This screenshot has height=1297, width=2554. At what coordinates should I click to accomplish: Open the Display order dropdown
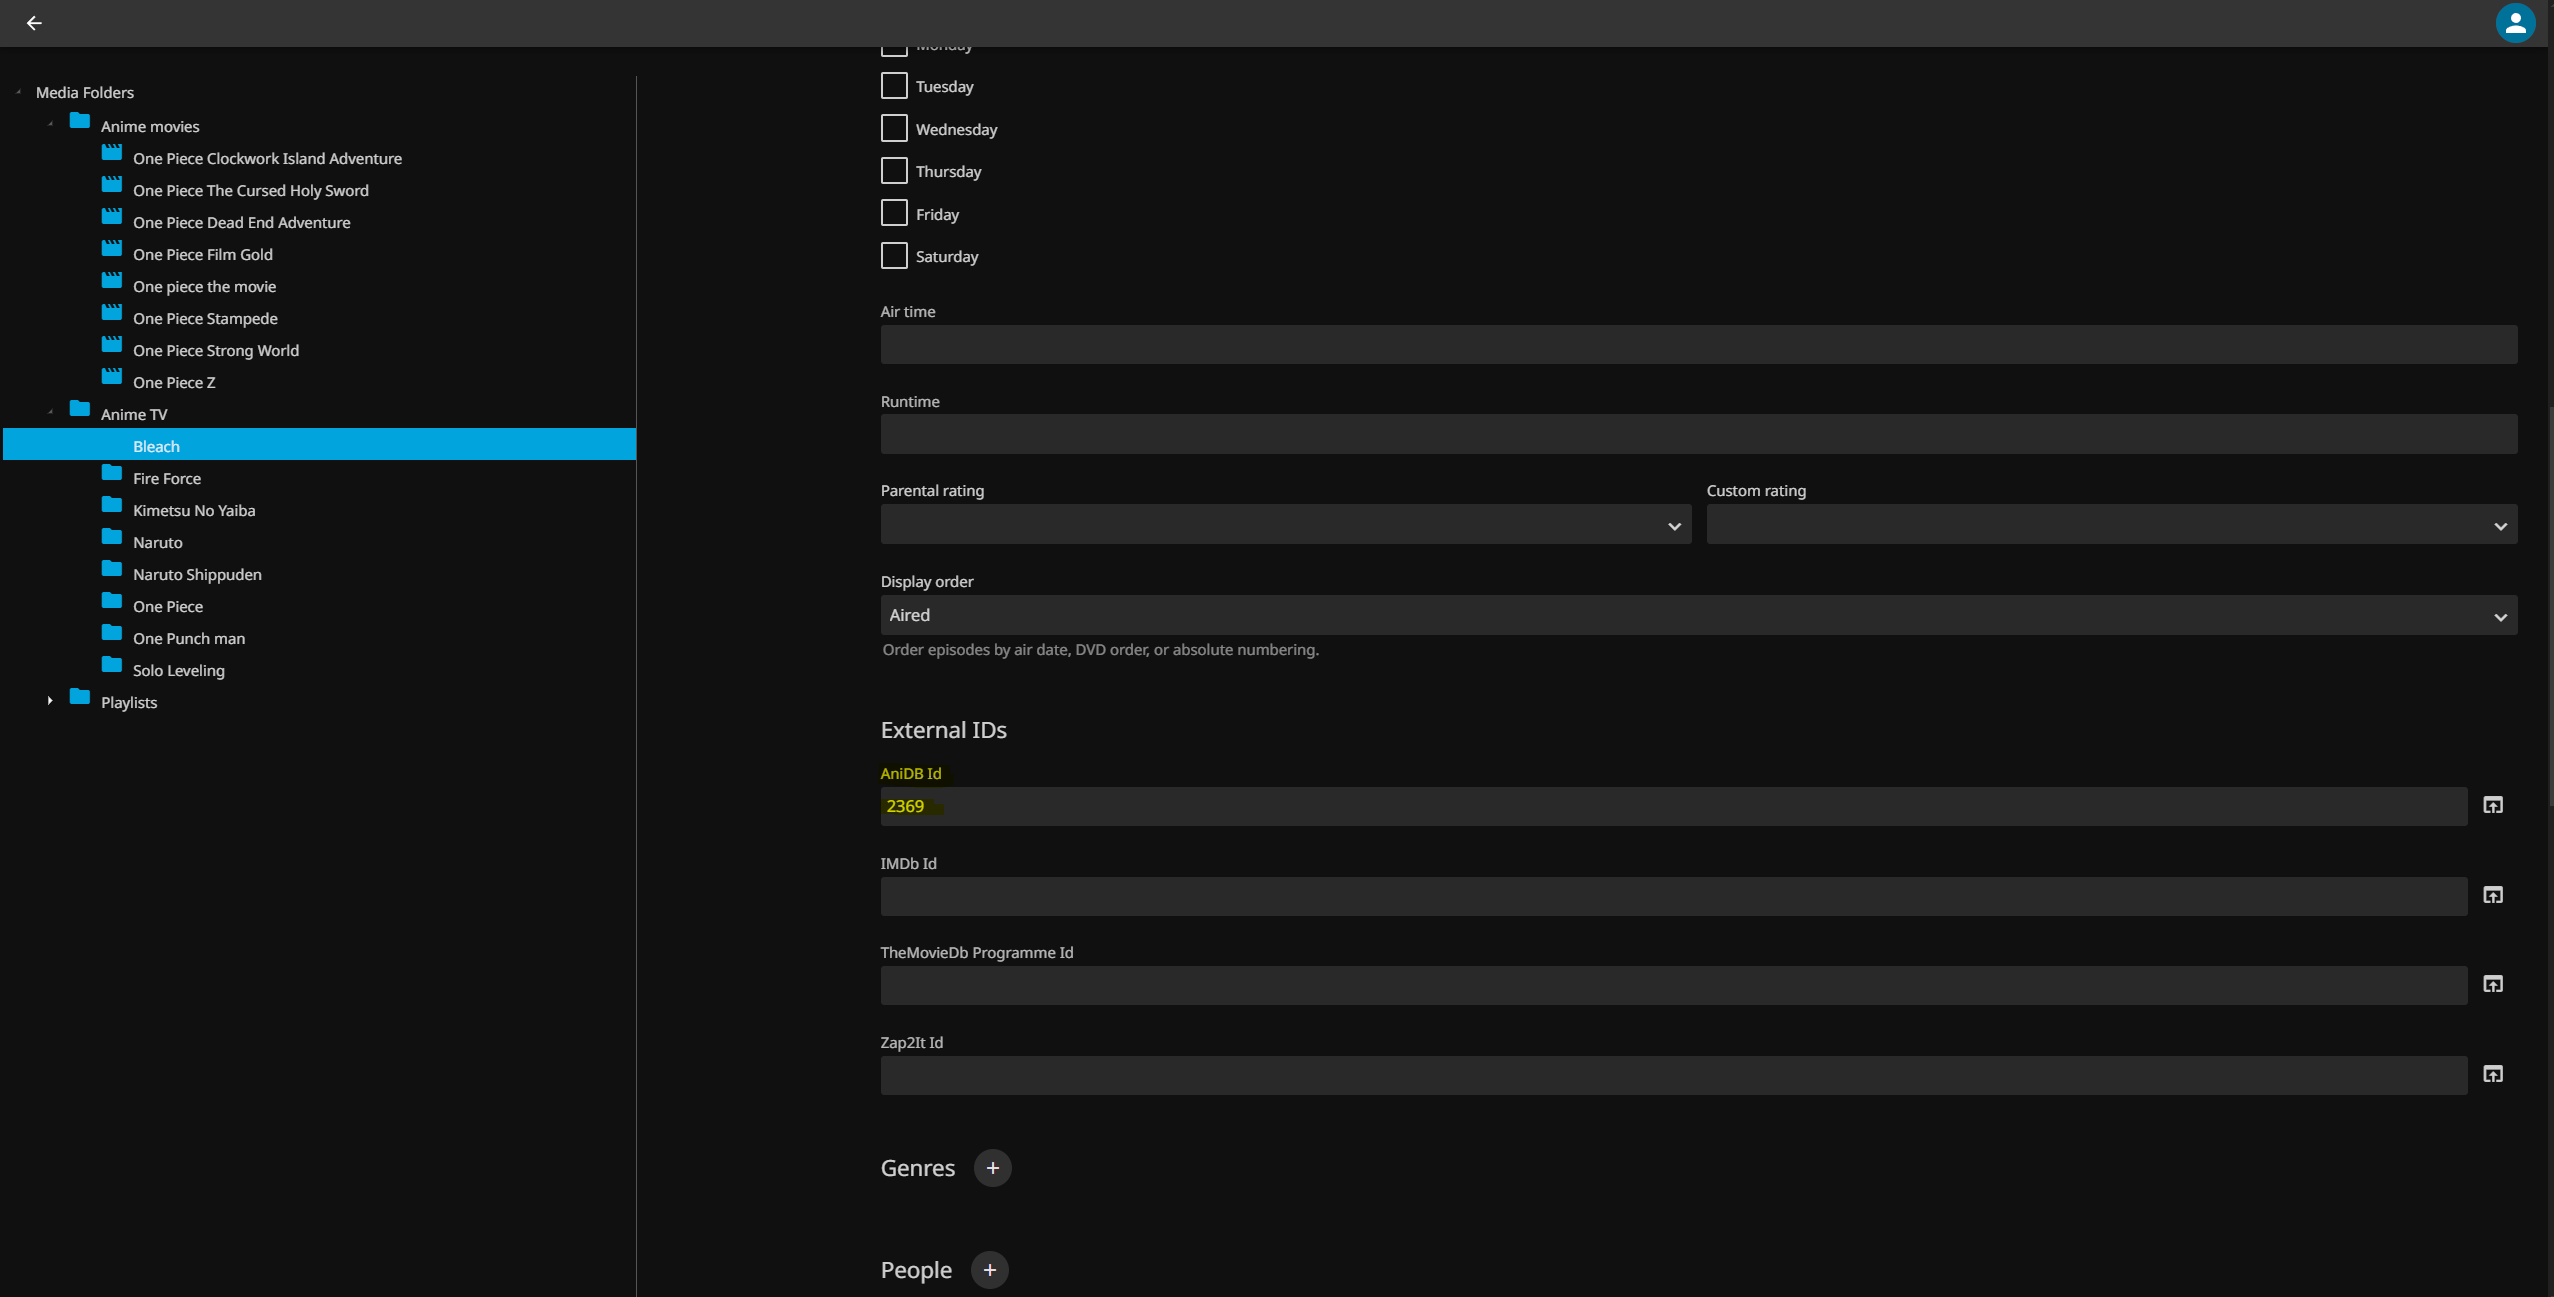coord(1698,616)
